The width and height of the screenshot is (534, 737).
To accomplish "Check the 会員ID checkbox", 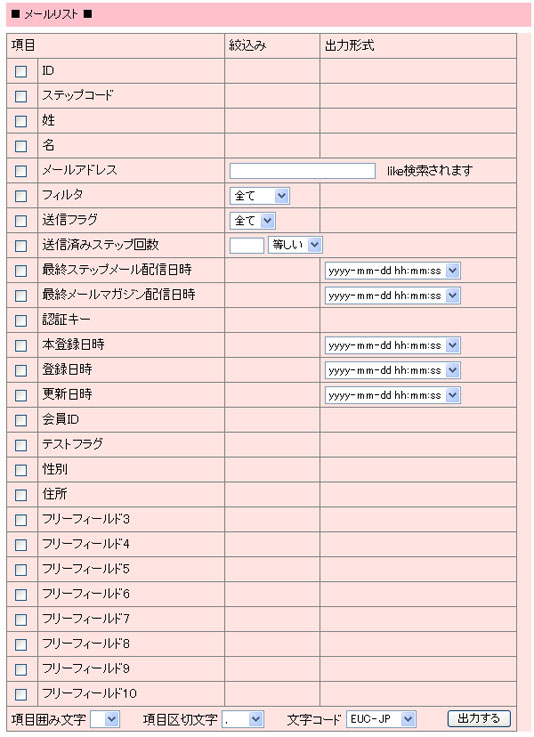I will point(21,420).
